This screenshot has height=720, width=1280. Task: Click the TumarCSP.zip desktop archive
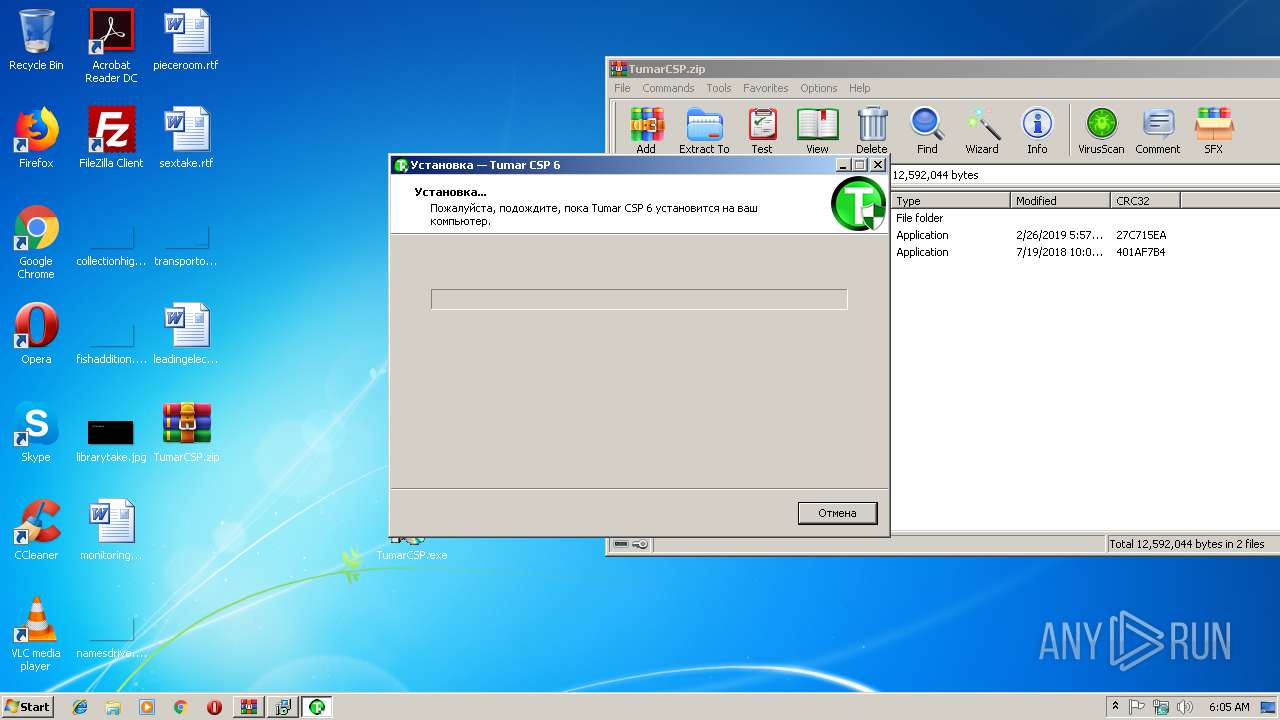coord(186,432)
